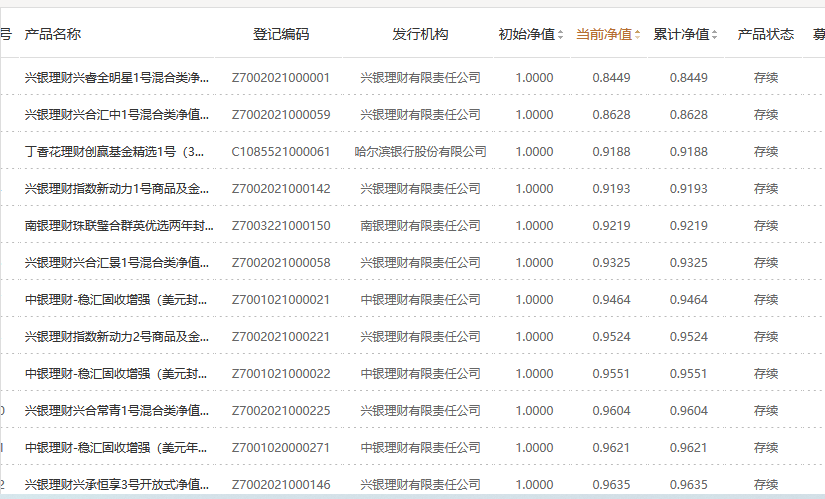Select registration code Z7002021000221

281,336
